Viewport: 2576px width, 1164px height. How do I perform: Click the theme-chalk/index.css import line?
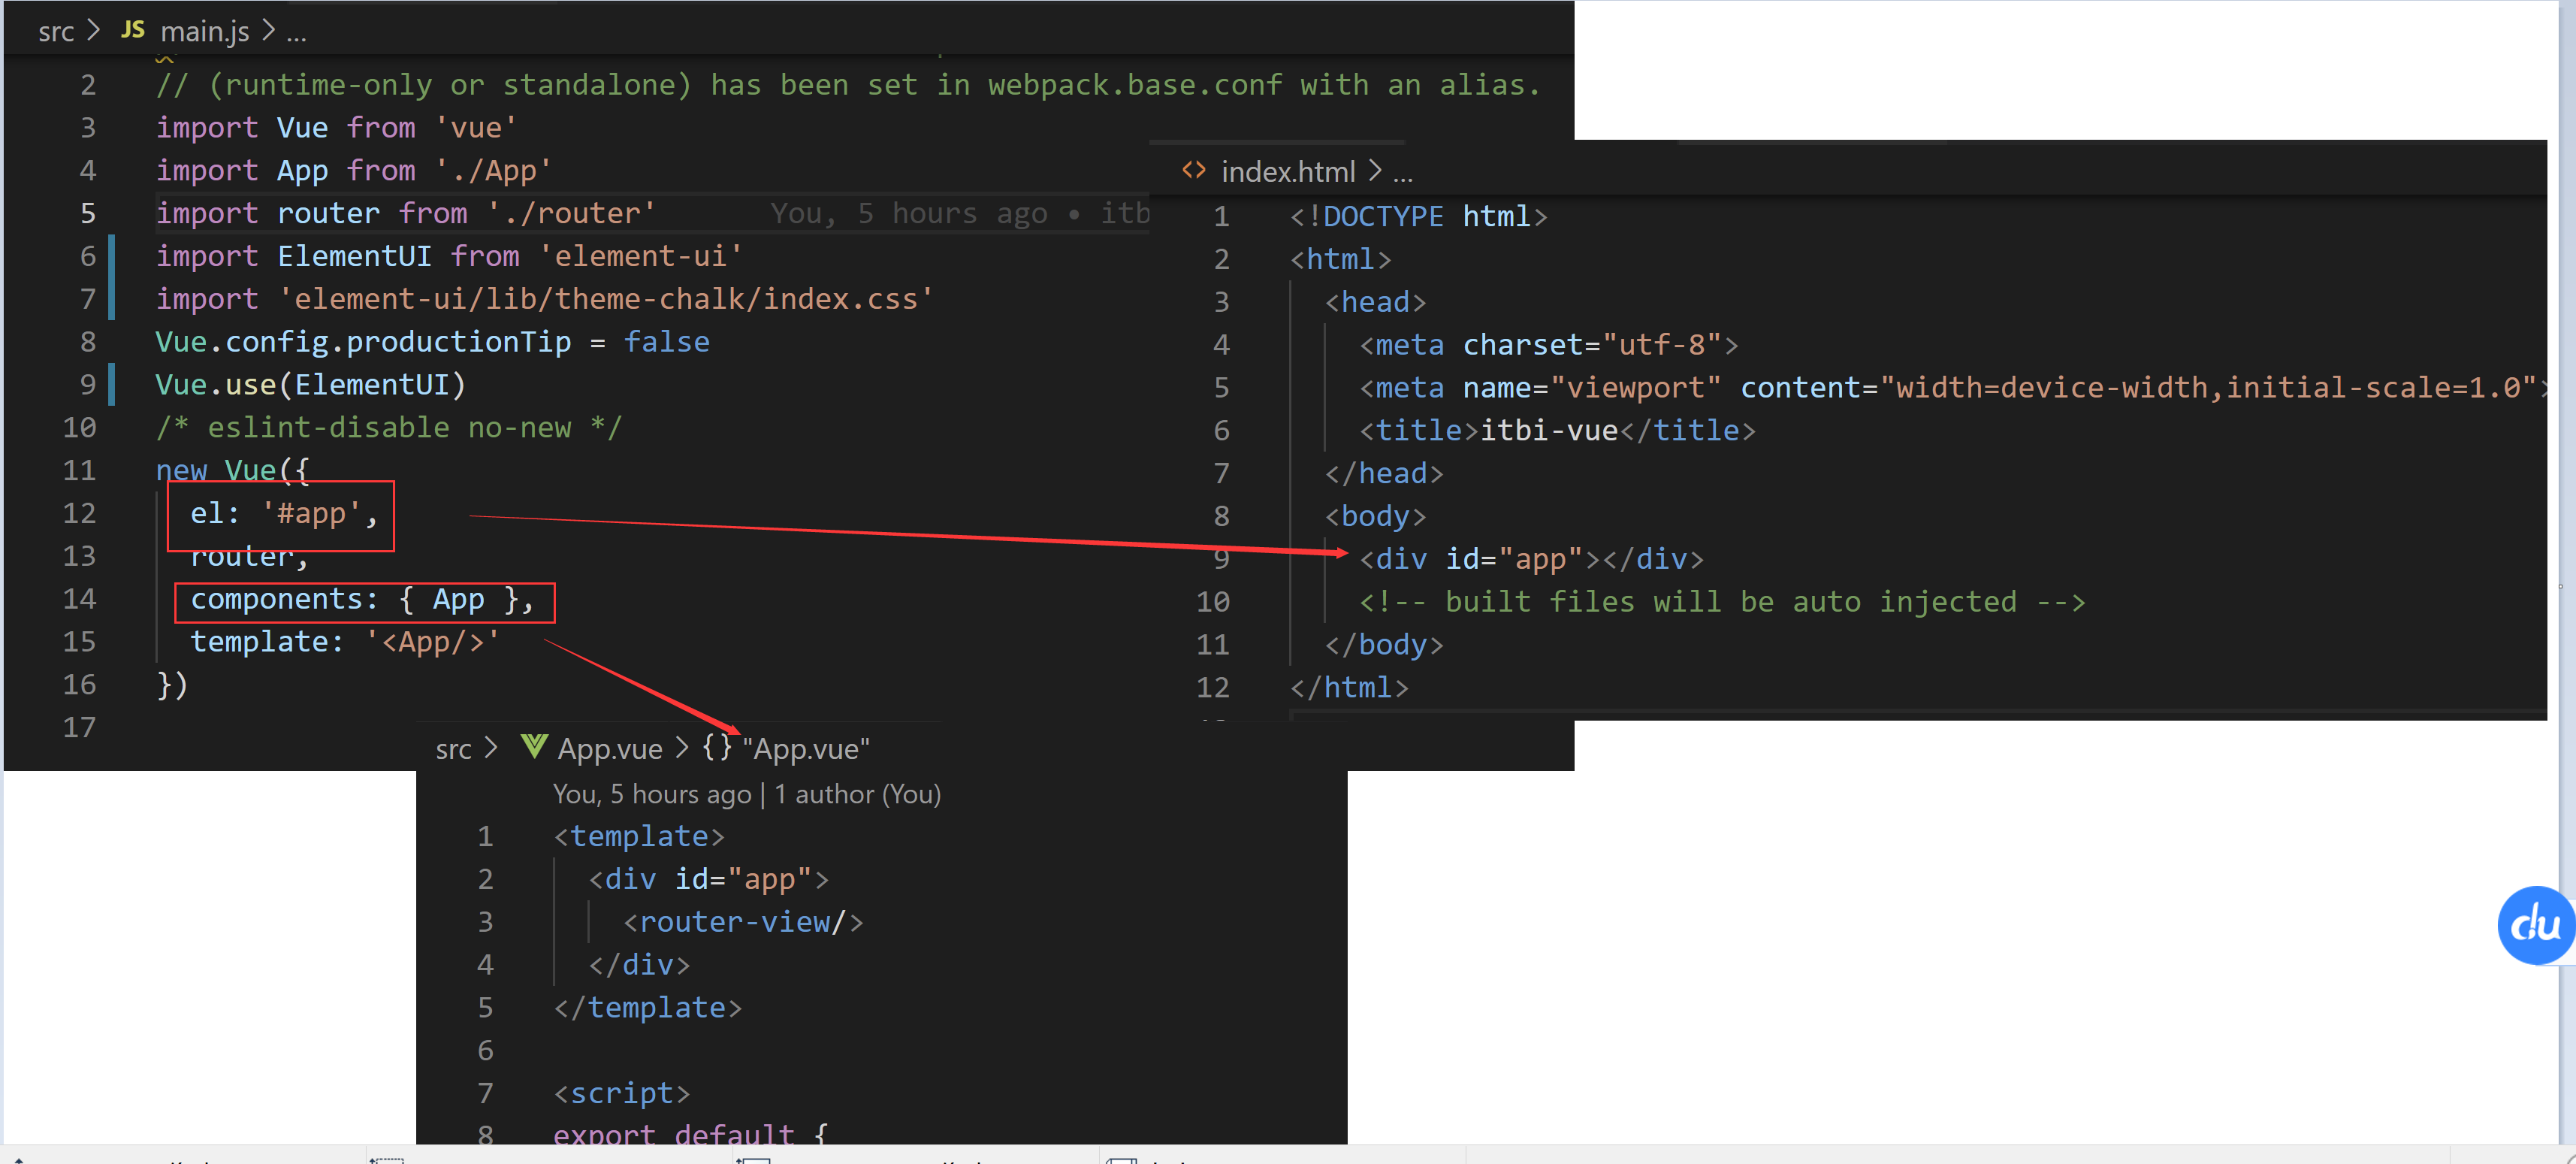[x=544, y=299]
